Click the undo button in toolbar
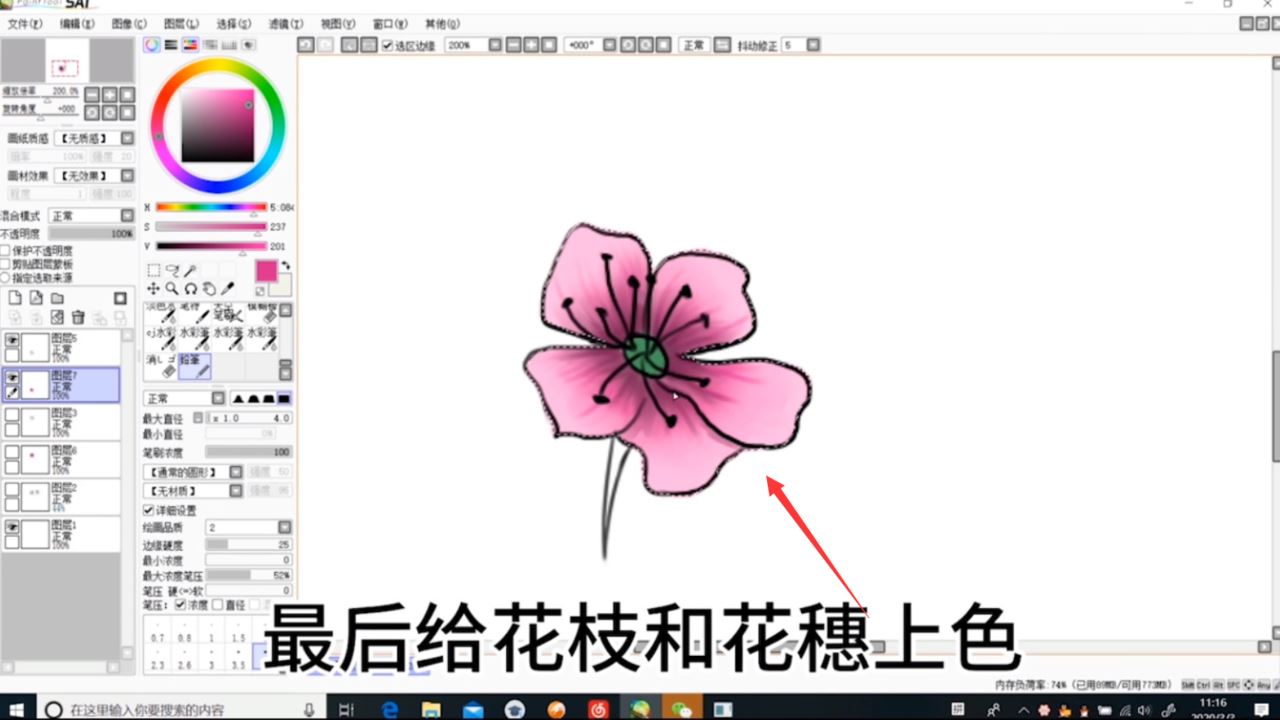Screen dimensions: 1280x720 (x=306, y=45)
